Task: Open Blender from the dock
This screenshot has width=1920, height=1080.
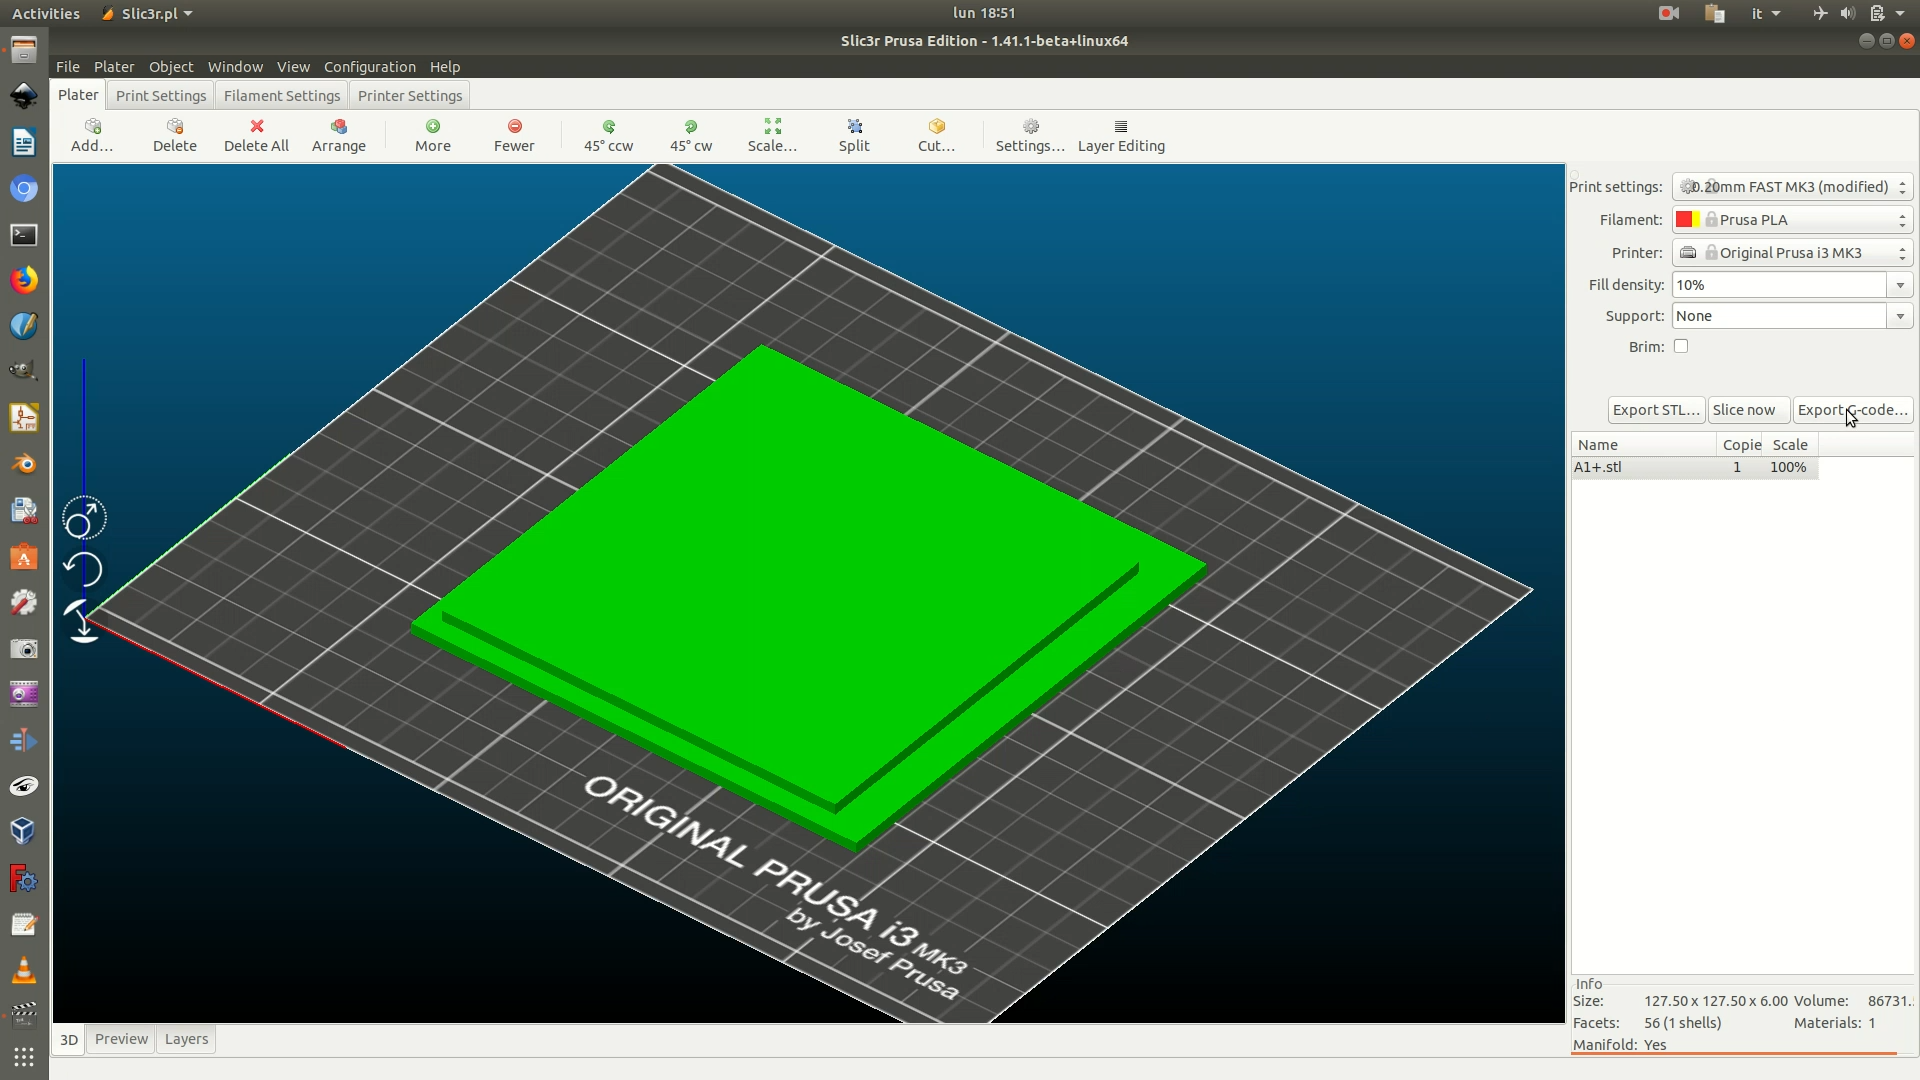Action: (x=24, y=464)
